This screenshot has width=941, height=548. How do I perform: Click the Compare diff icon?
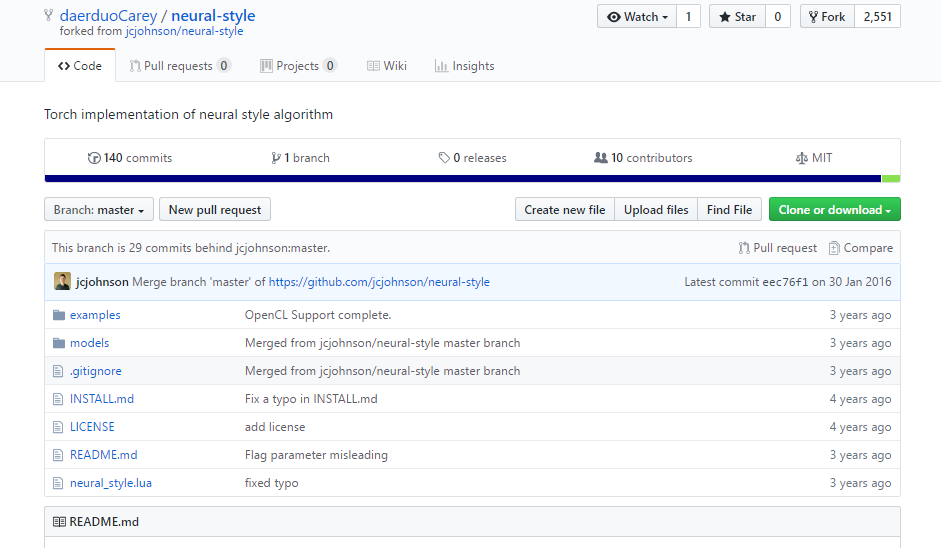834,248
